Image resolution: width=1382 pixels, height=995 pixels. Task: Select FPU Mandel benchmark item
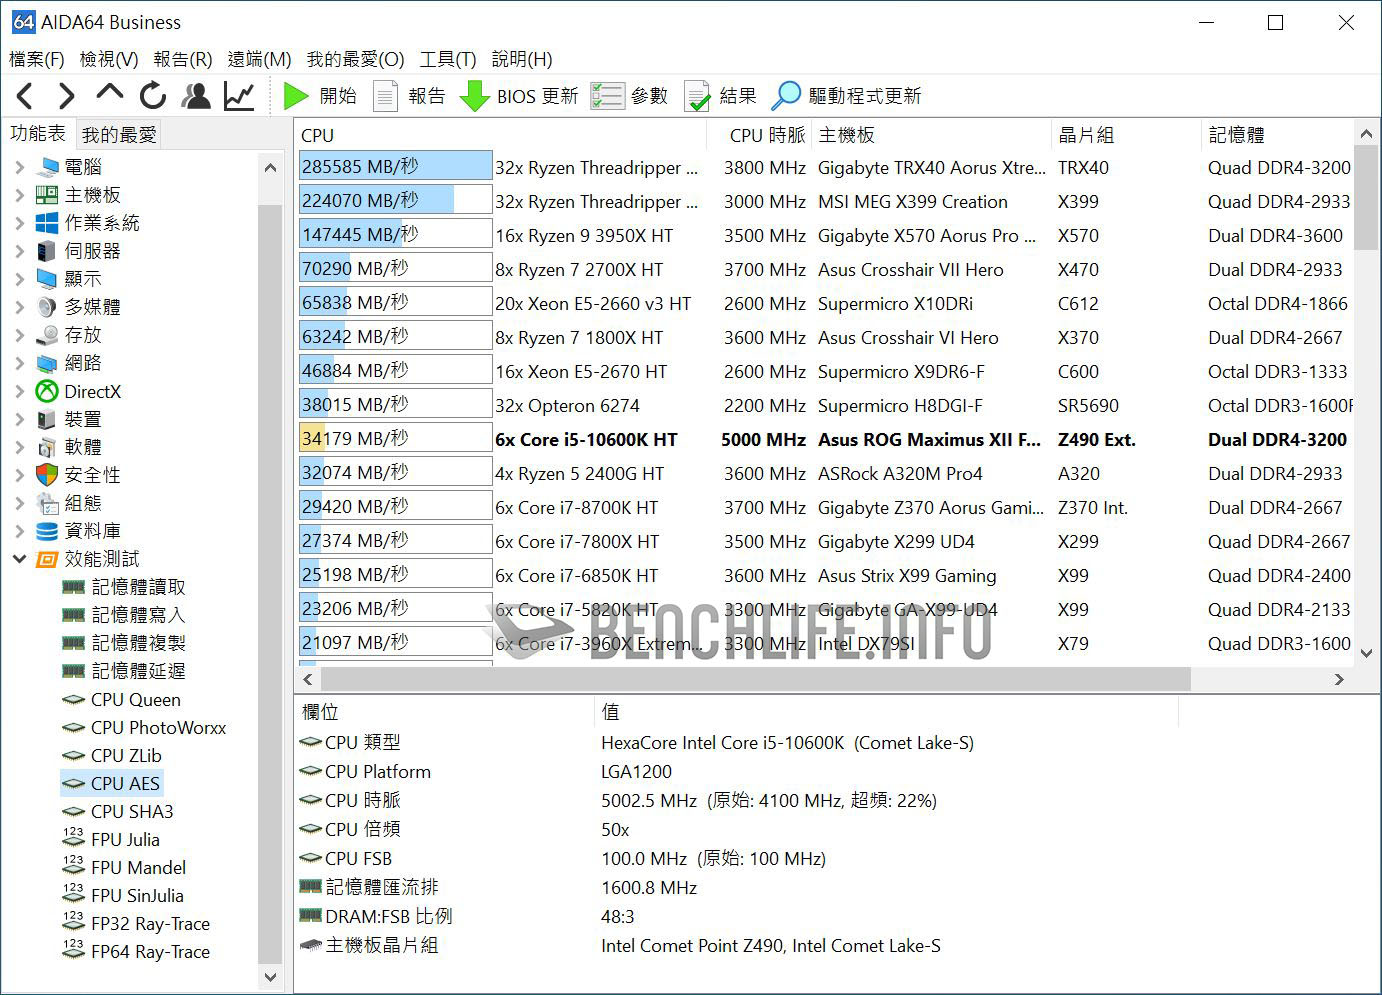click(138, 867)
